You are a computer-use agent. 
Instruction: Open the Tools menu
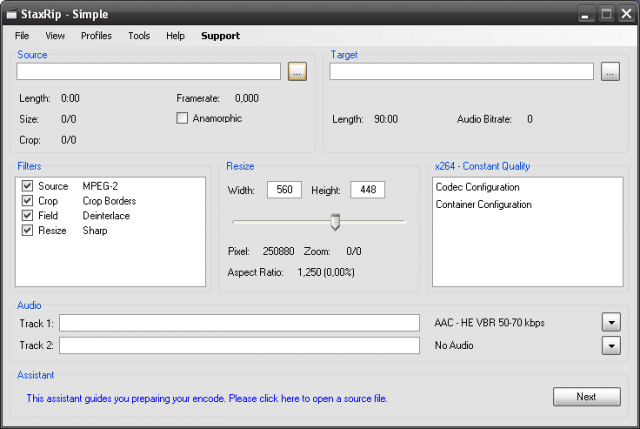click(139, 36)
